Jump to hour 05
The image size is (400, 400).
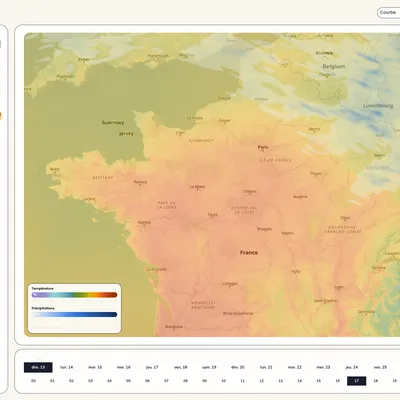pyautogui.click(x=128, y=381)
